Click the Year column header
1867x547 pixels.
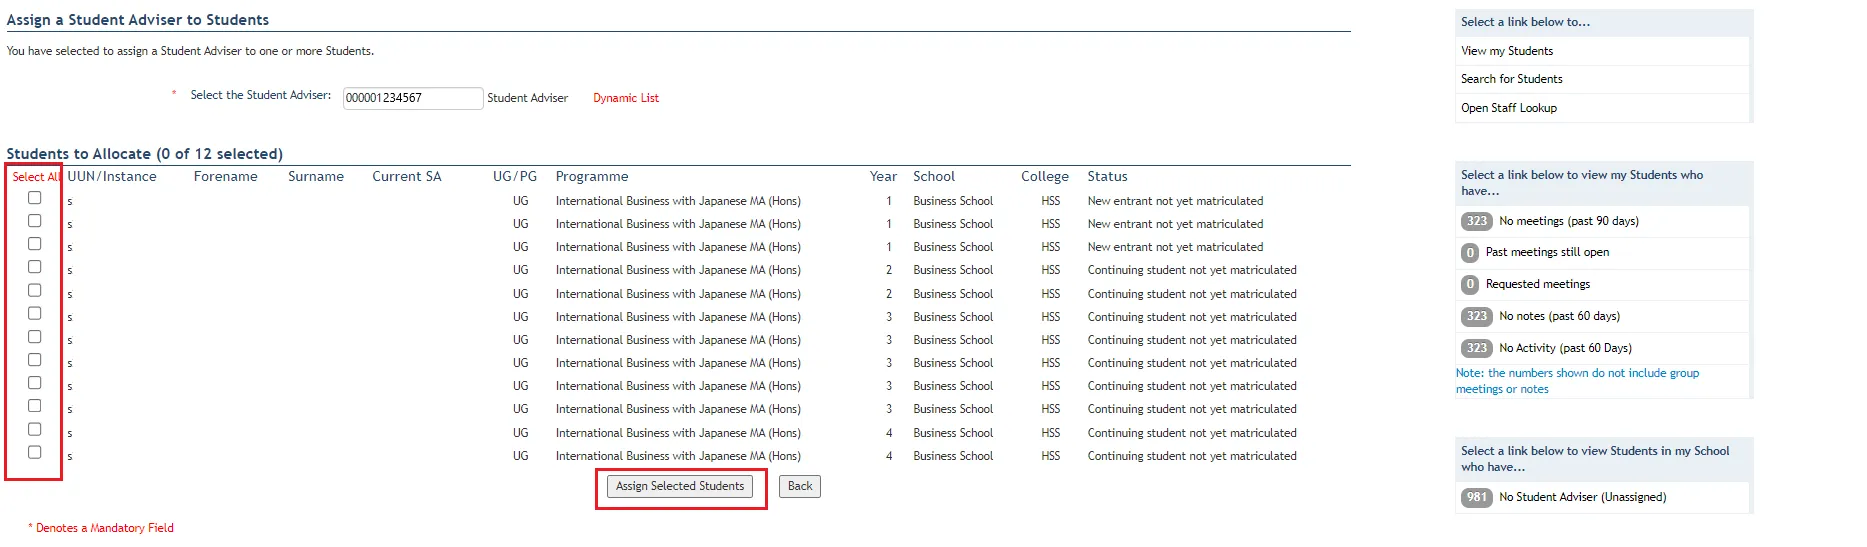(883, 177)
